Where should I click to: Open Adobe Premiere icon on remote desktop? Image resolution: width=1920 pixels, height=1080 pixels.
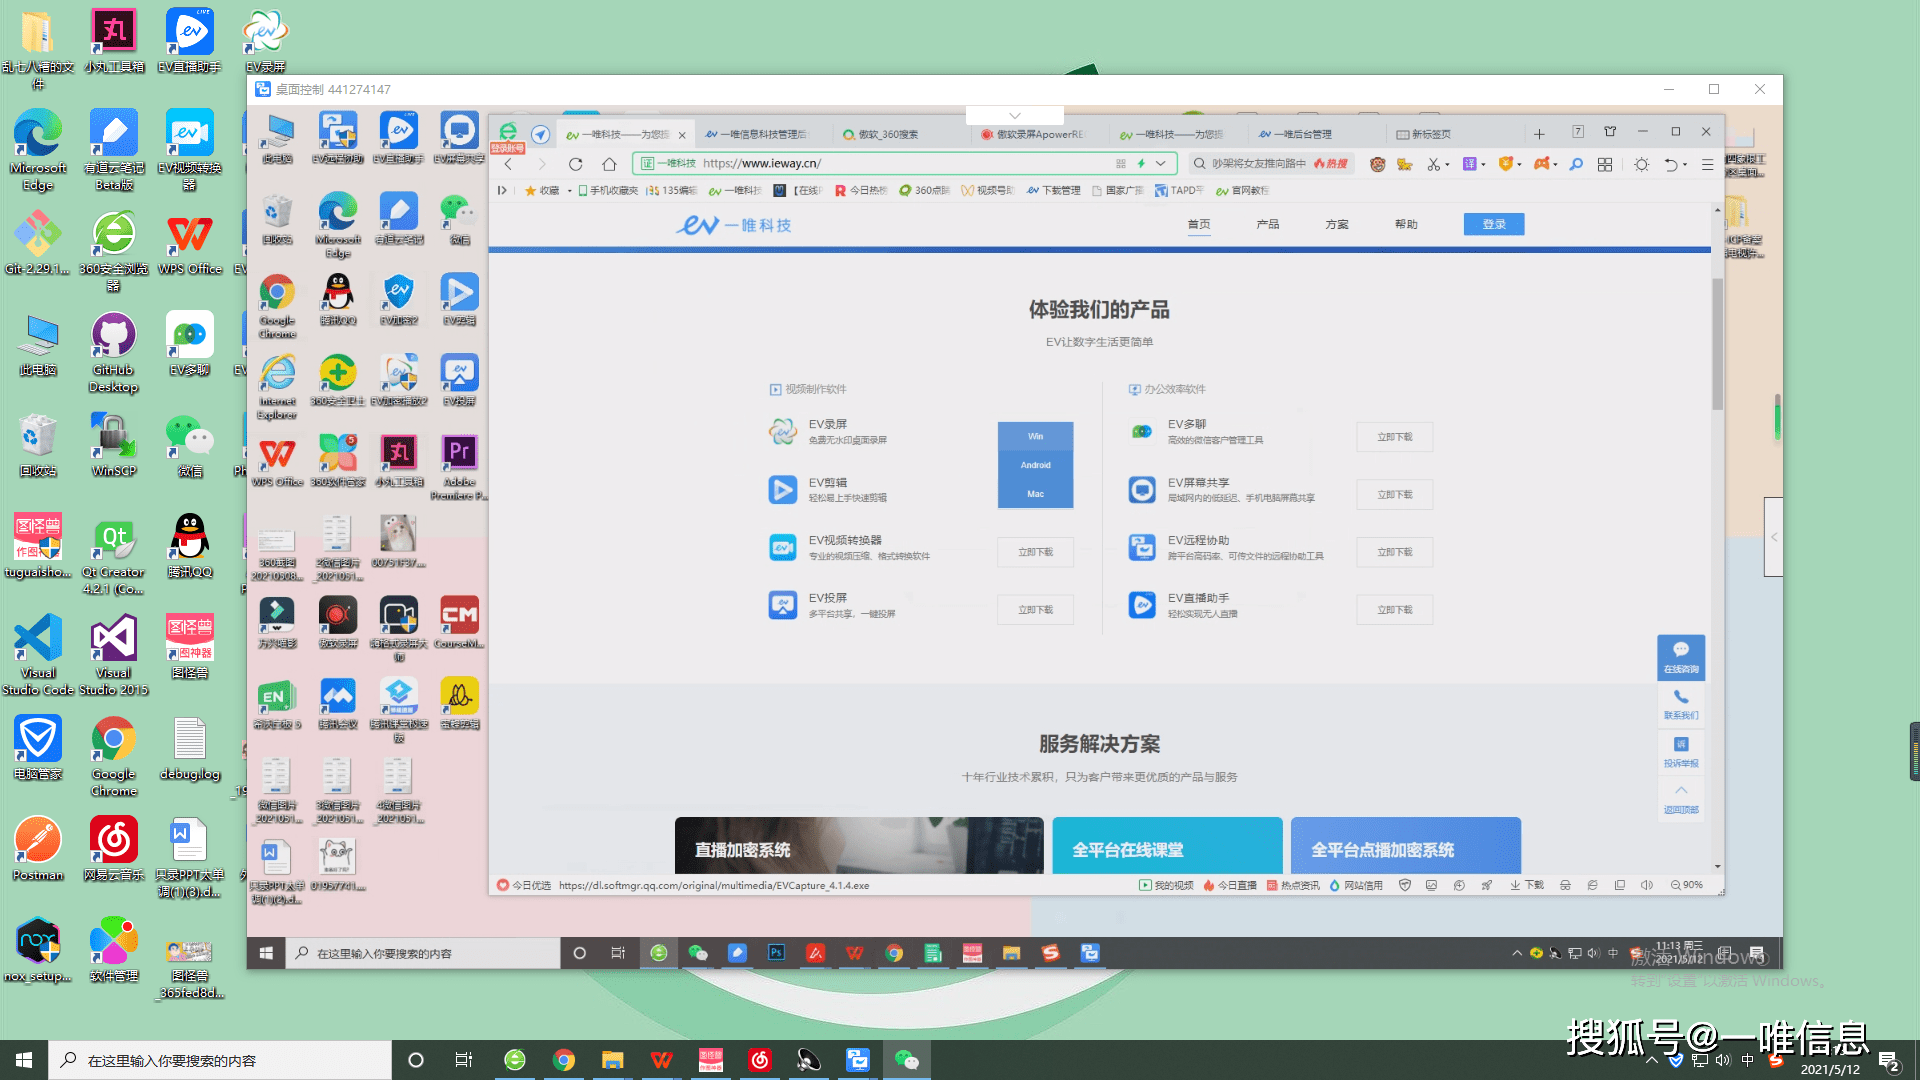(459, 467)
